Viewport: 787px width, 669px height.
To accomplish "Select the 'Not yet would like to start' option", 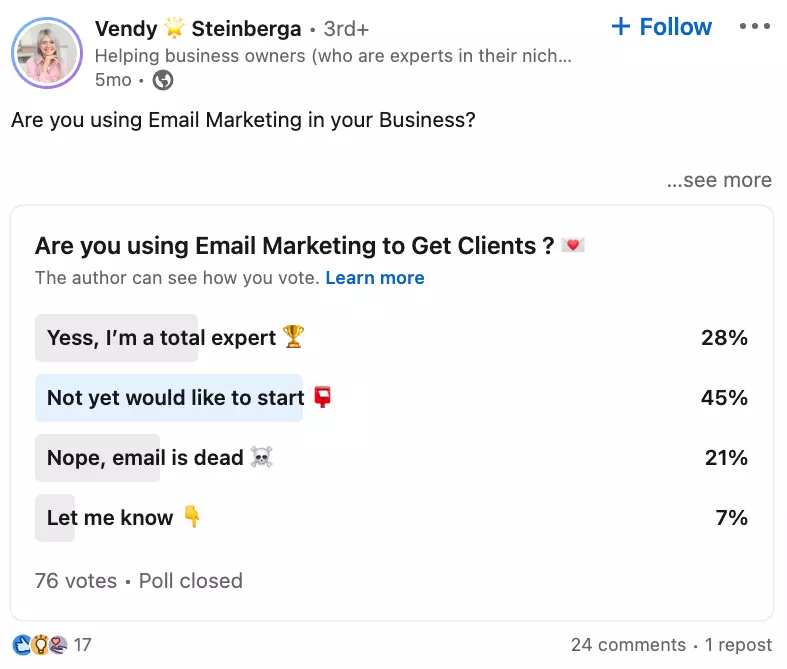I will [175, 398].
